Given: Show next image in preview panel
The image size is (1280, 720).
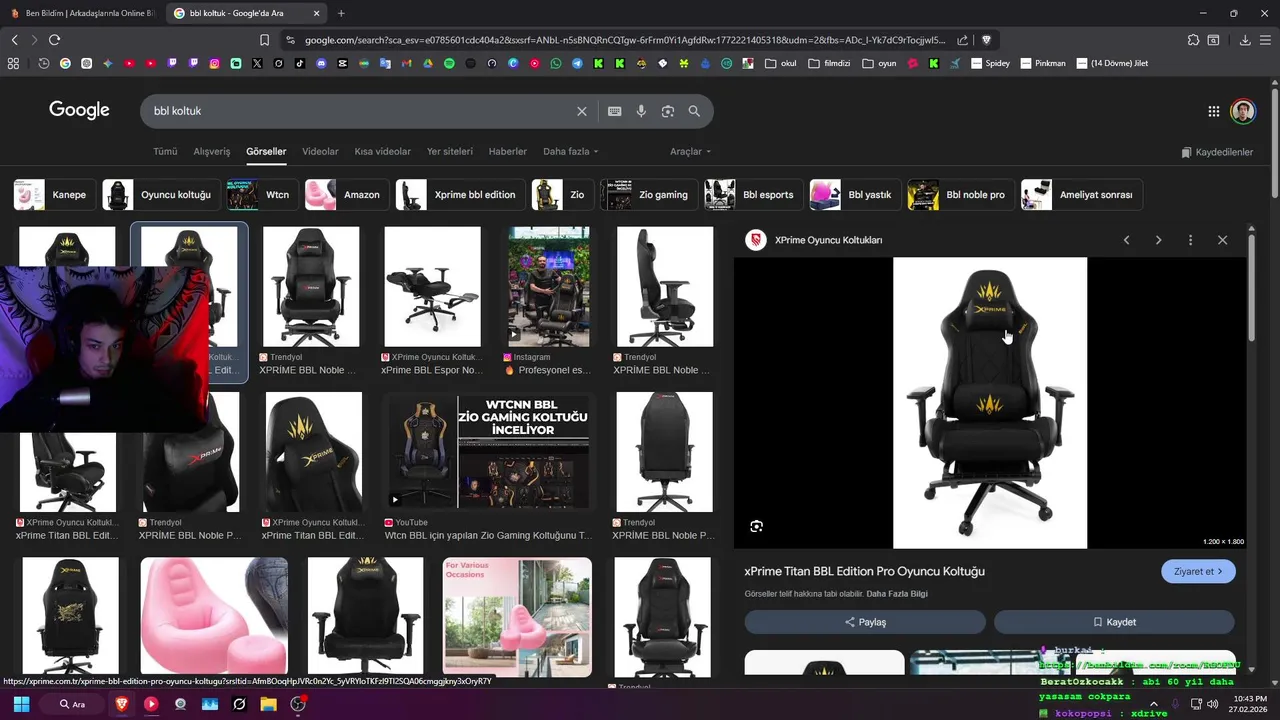Looking at the screenshot, I should pyautogui.click(x=1158, y=240).
